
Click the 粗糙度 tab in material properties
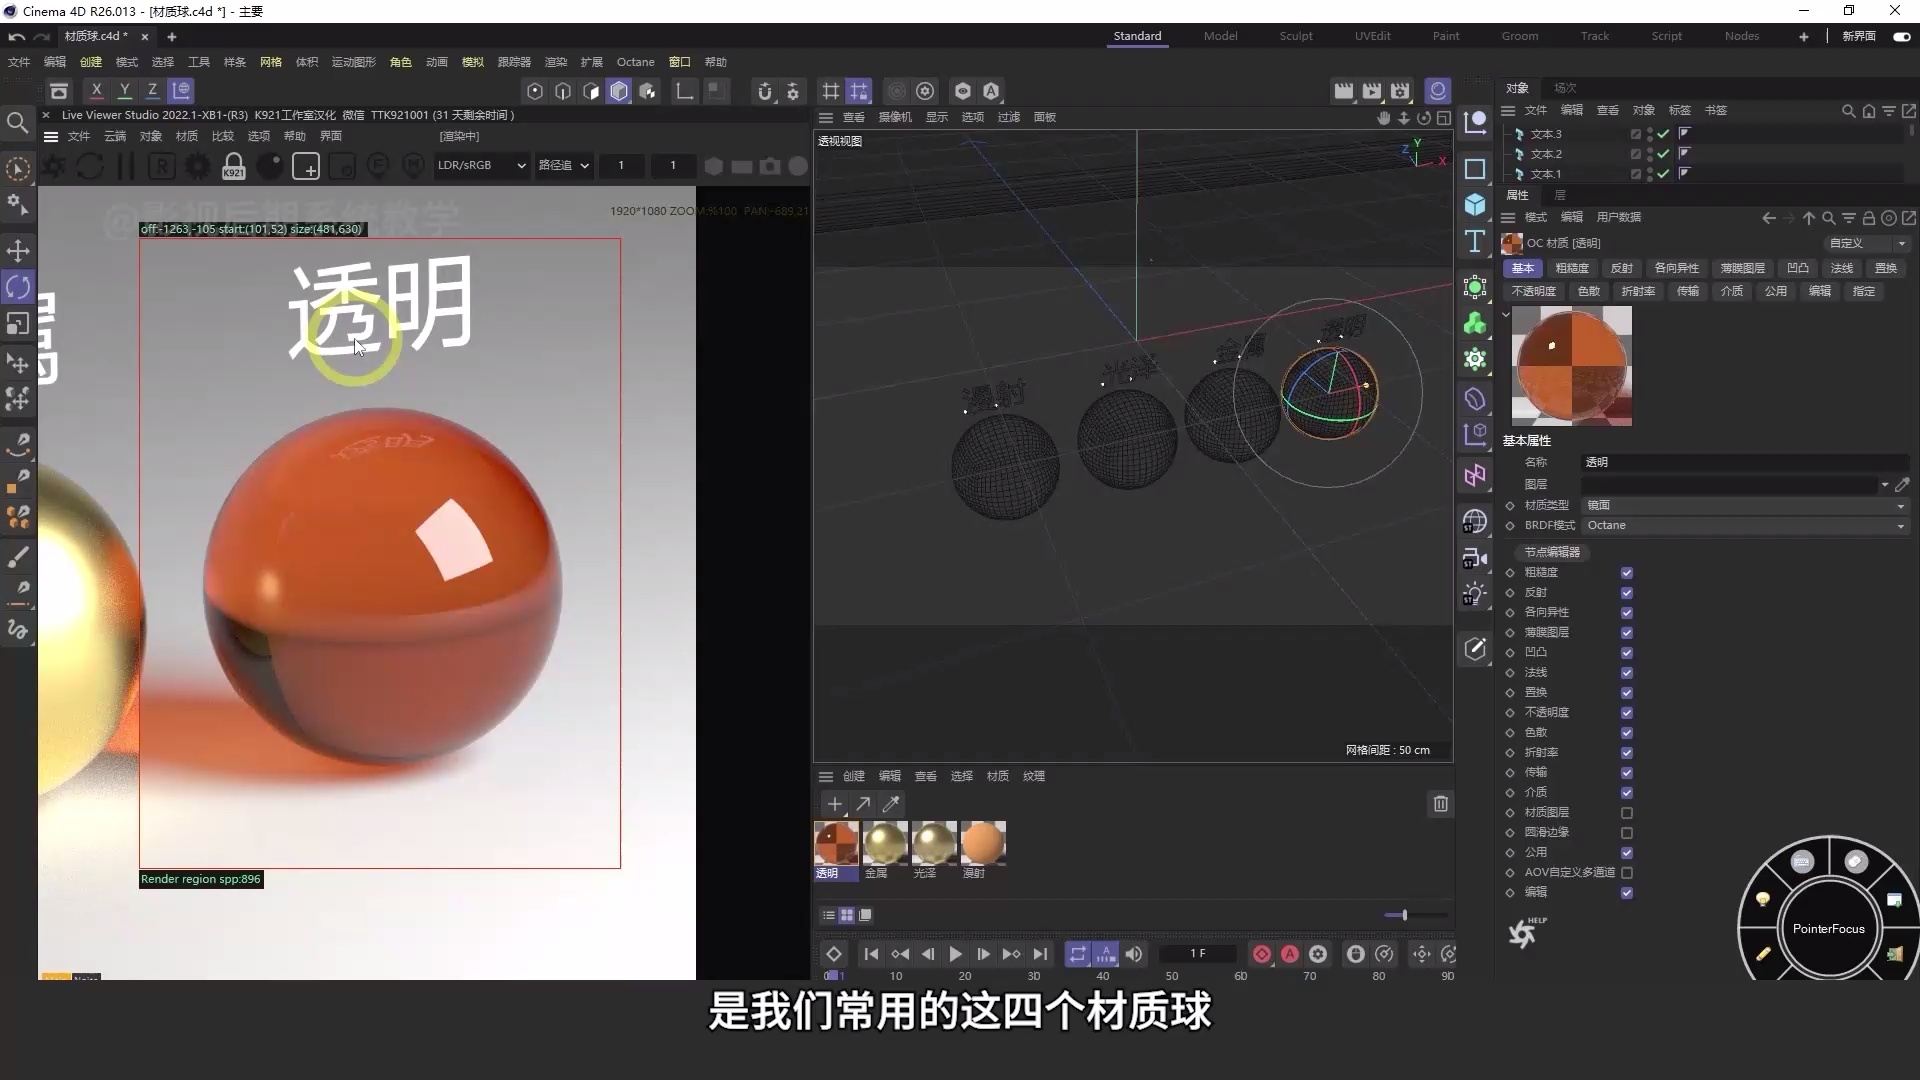pos(1572,268)
